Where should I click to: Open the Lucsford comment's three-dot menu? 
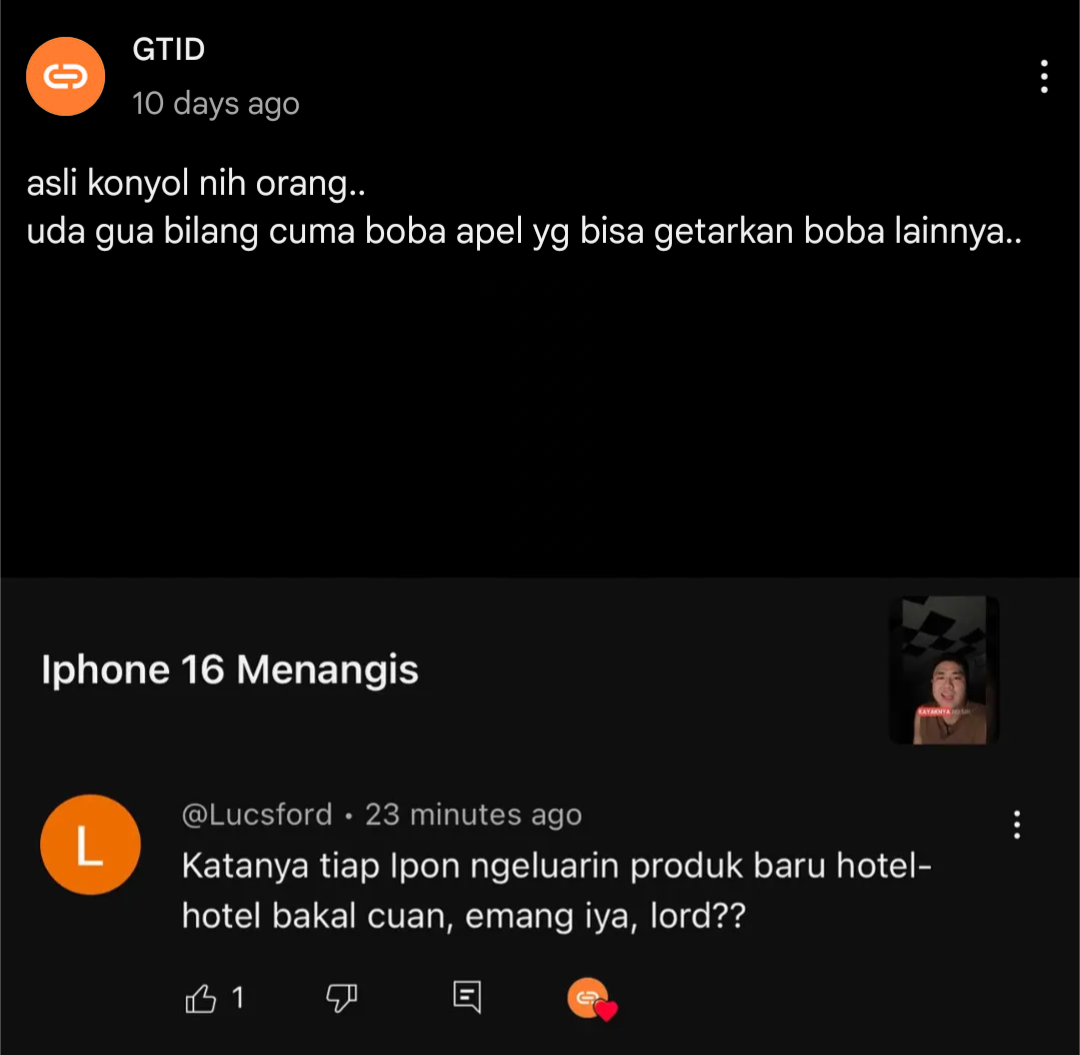click(x=1017, y=824)
